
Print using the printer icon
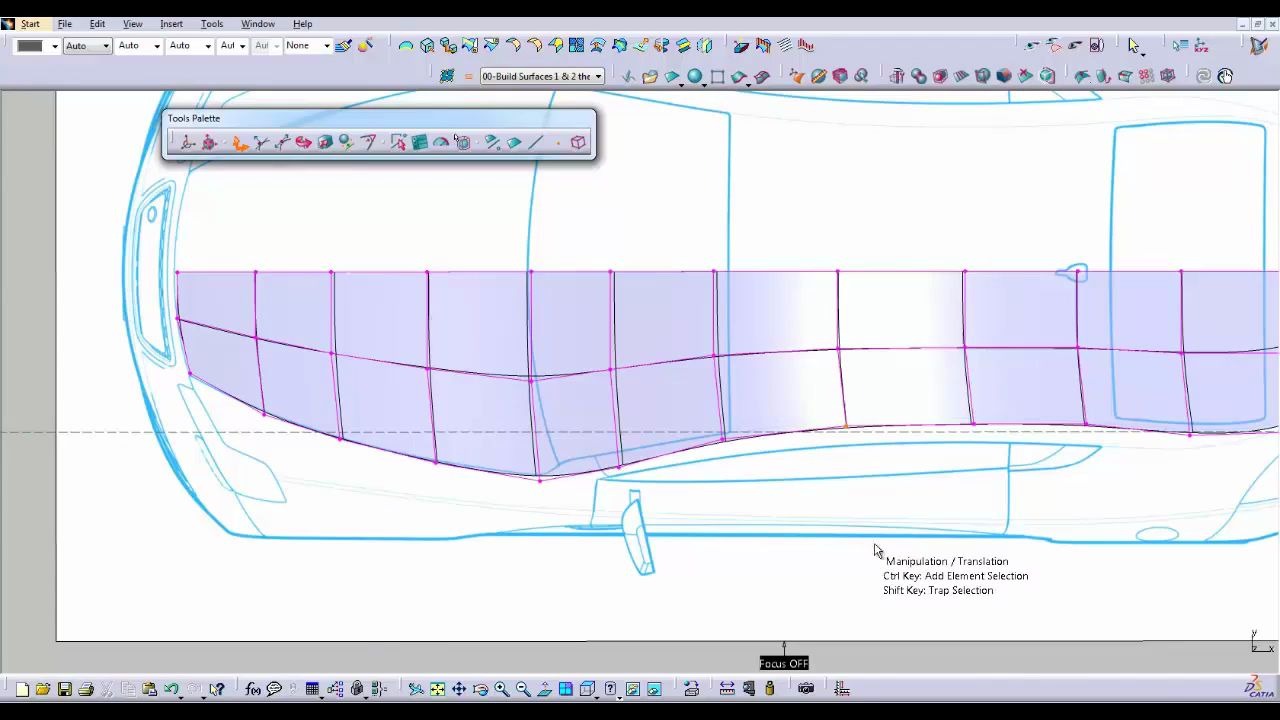tap(86, 689)
